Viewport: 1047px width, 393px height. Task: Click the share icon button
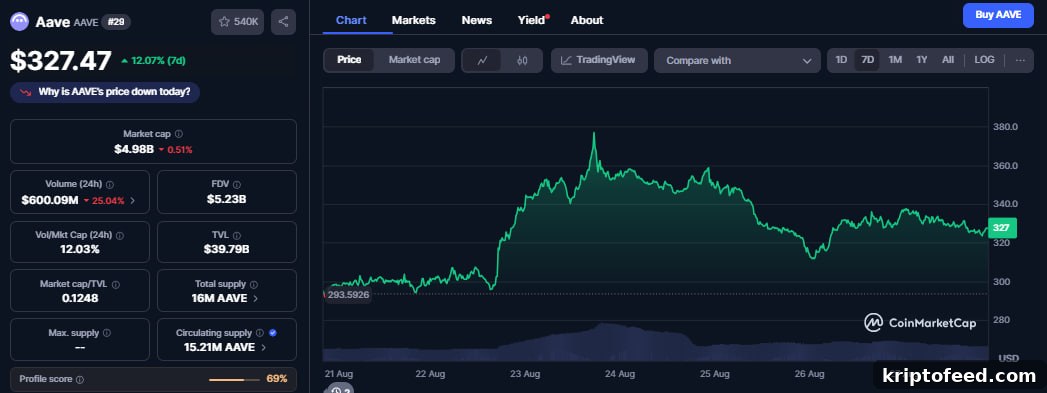(283, 22)
